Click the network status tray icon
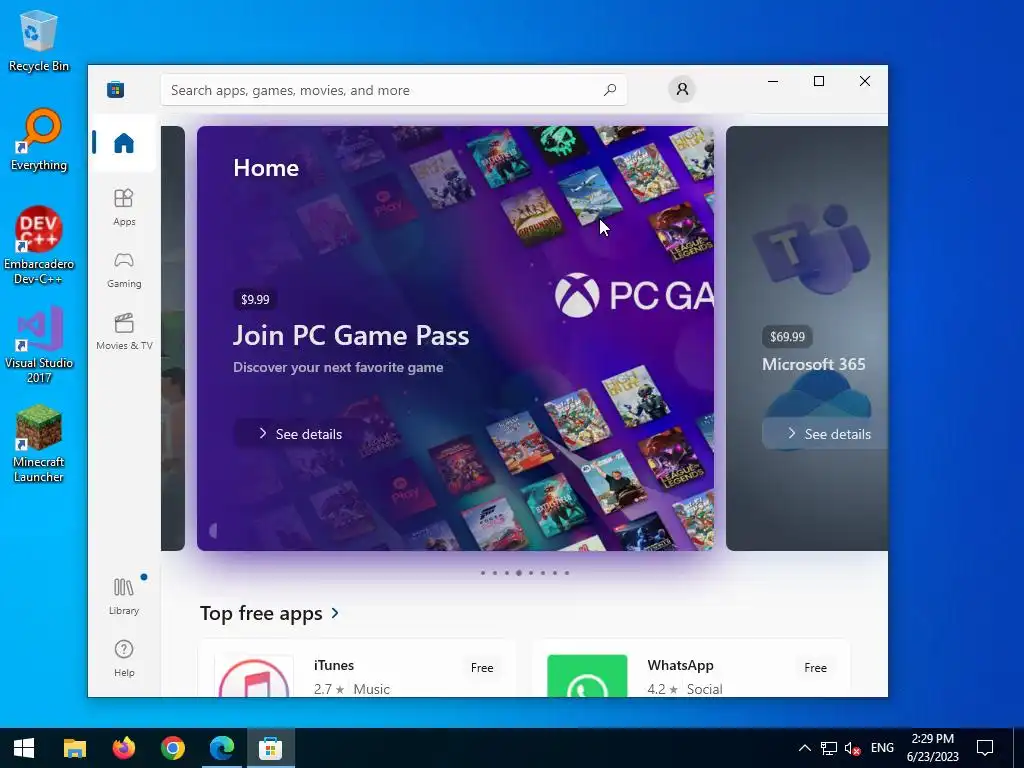1024x768 pixels. click(829, 748)
